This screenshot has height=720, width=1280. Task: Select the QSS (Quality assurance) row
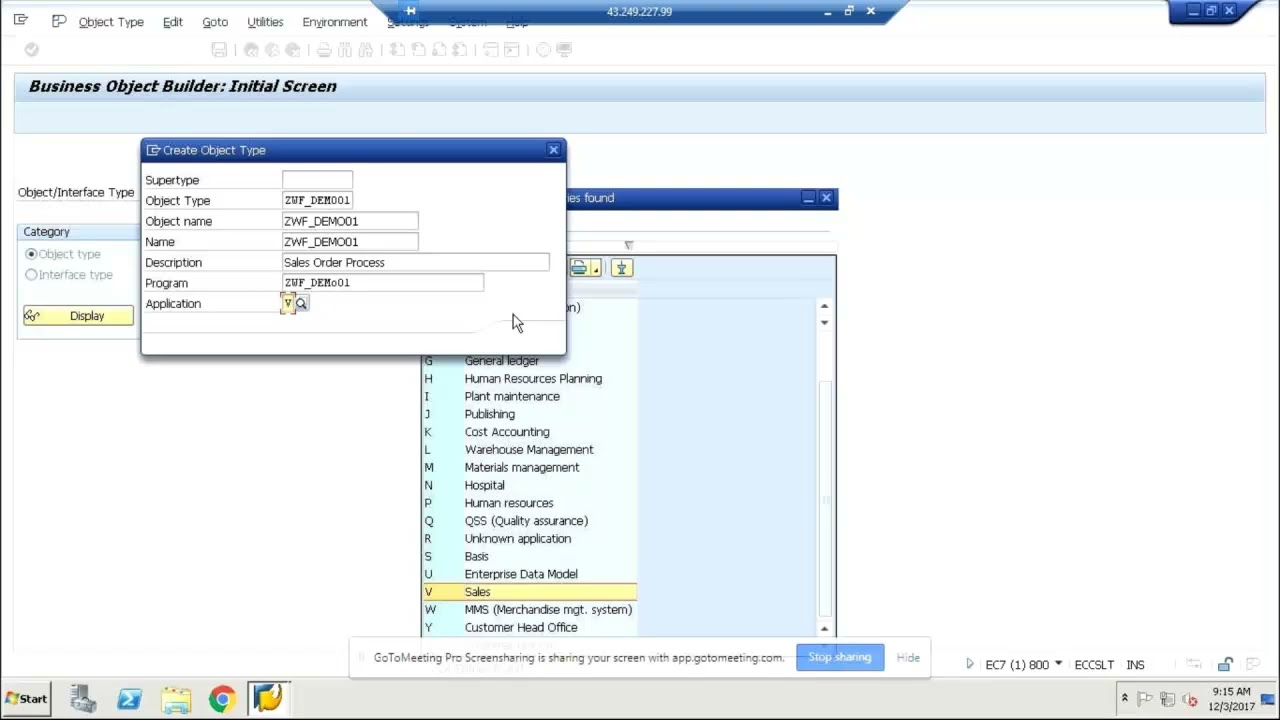529,521
